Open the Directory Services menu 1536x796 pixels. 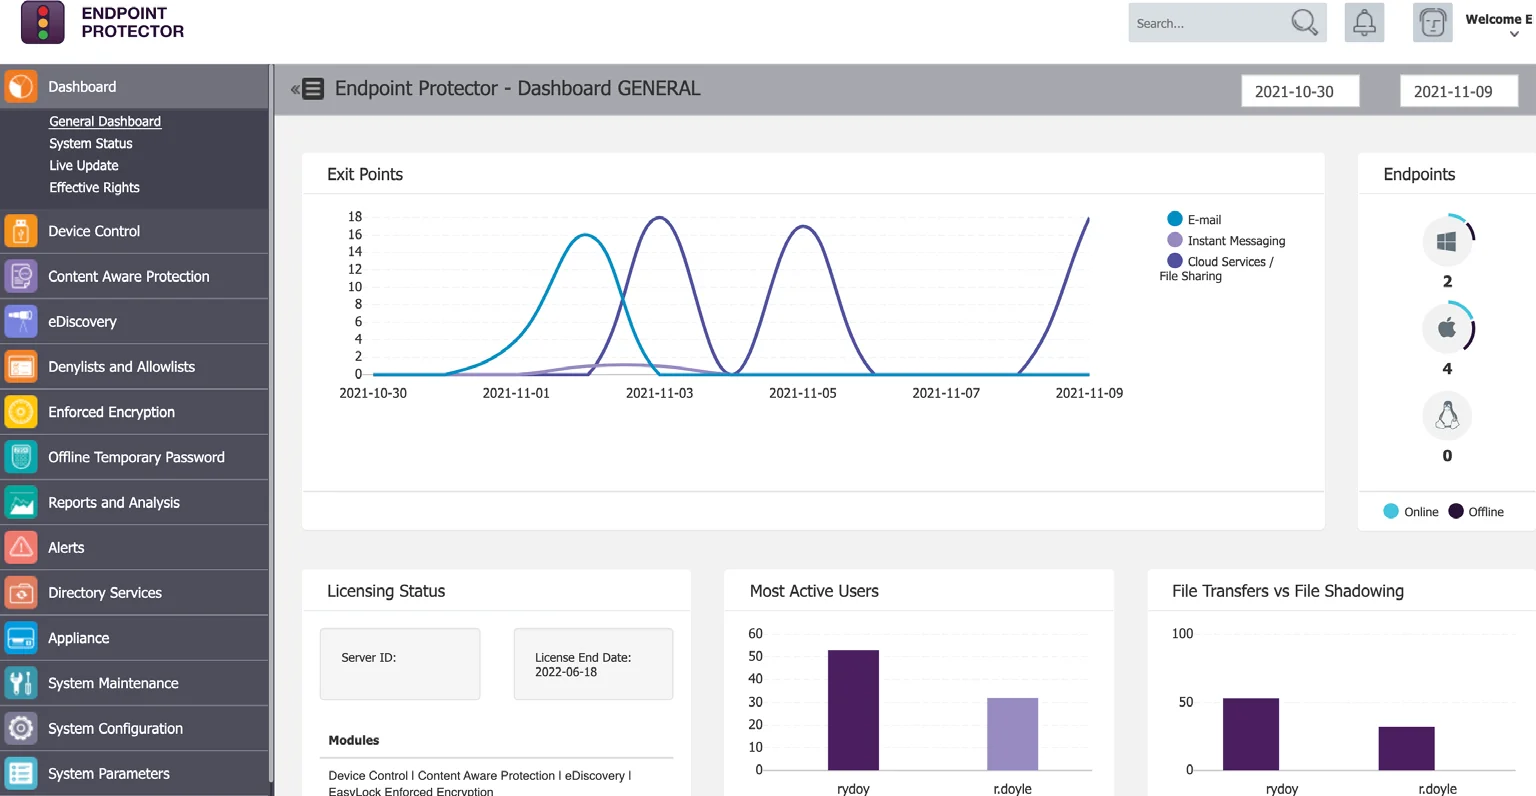135,593
